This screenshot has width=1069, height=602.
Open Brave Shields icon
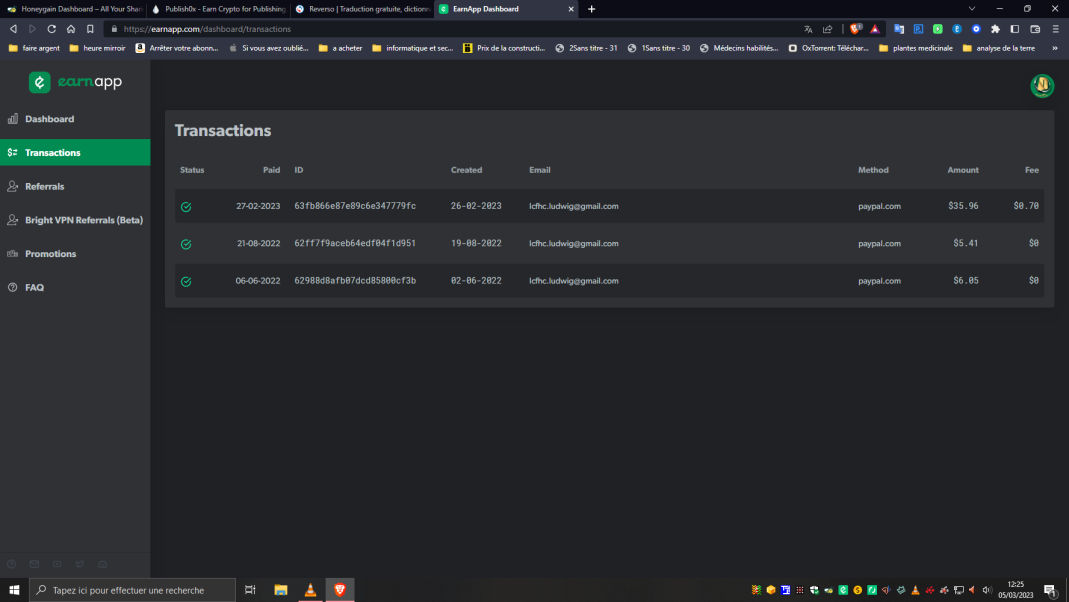click(x=855, y=29)
